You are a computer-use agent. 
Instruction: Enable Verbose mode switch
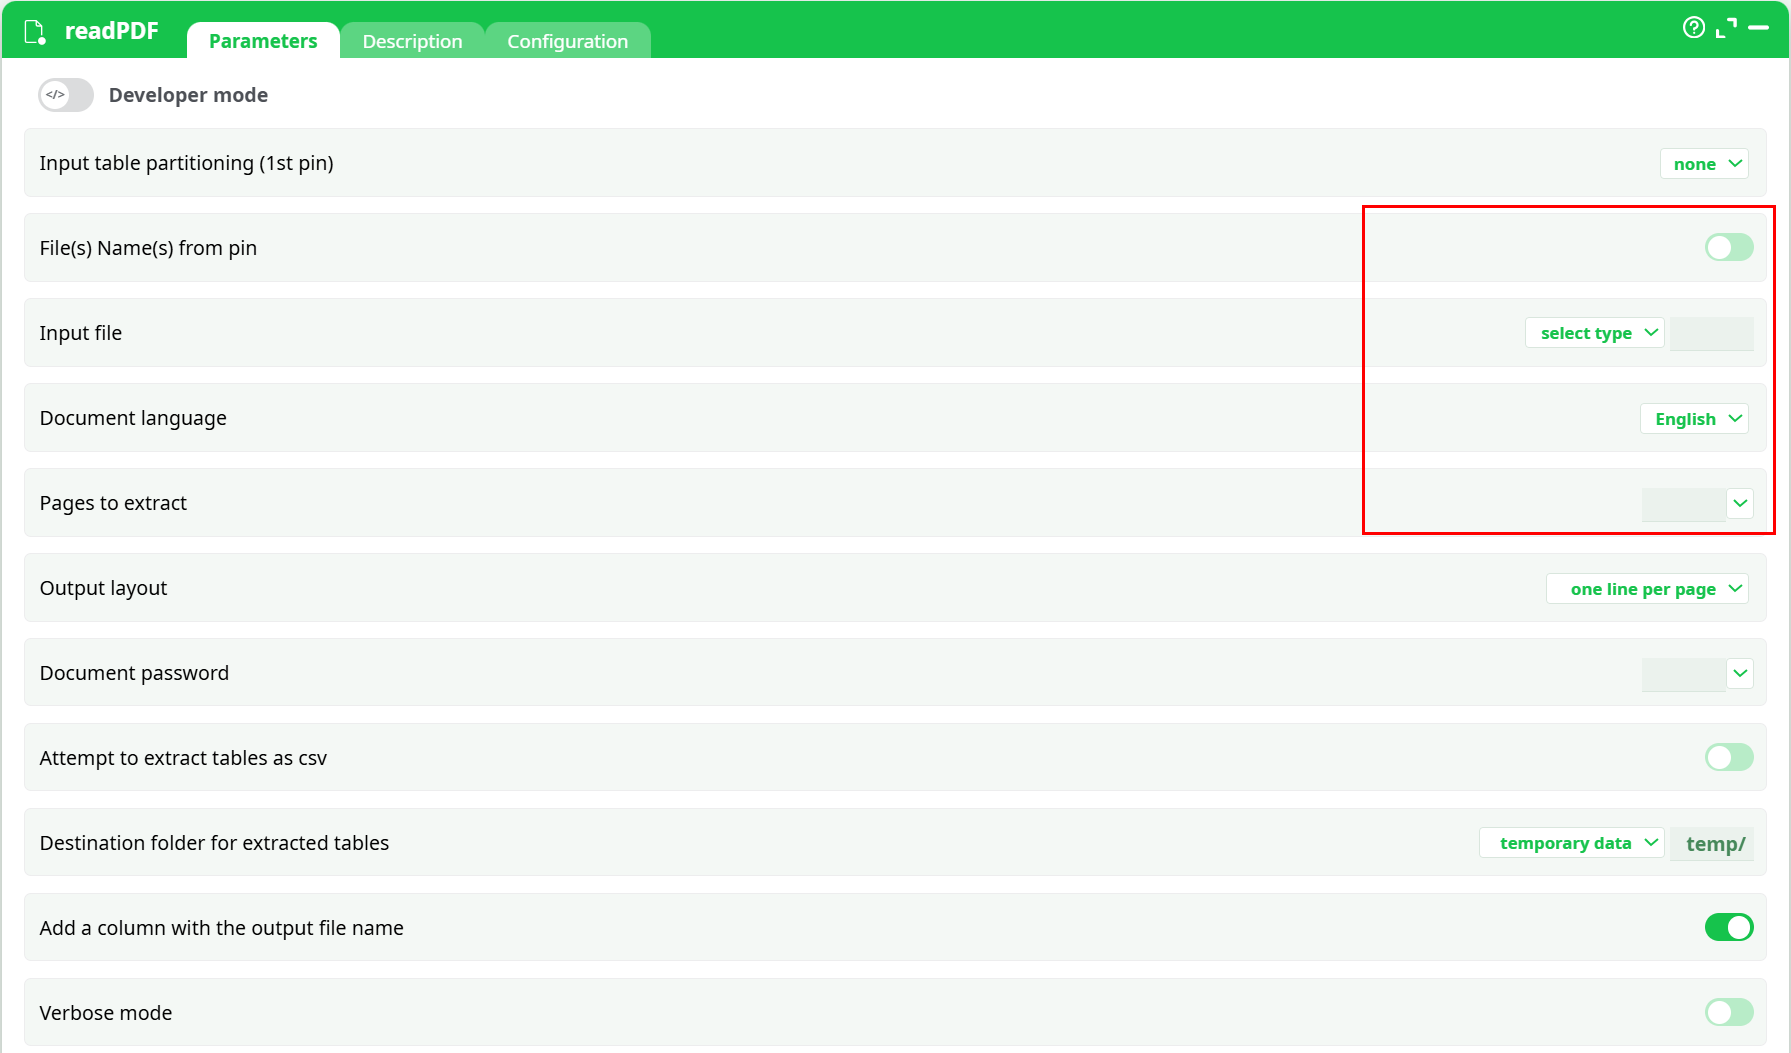coord(1728,1012)
